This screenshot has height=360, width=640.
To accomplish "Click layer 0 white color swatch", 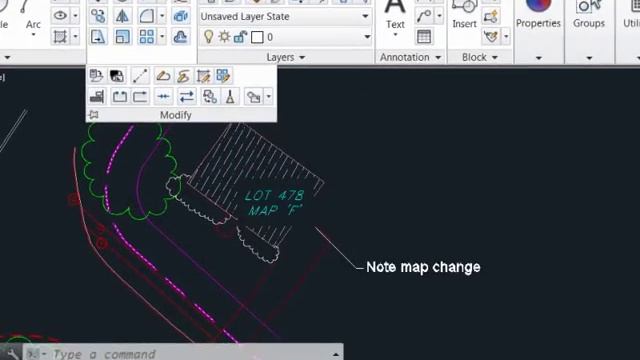I will pyautogui.click(x=257, y=37).
